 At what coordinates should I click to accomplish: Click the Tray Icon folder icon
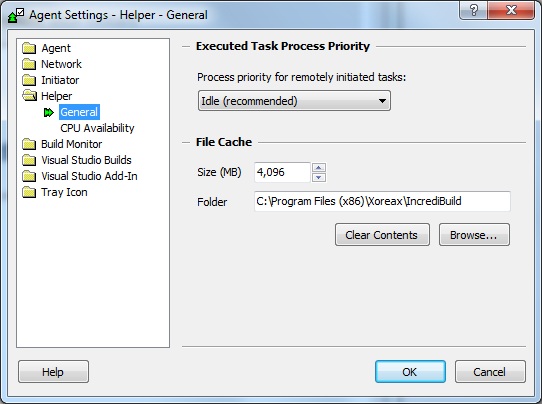pos(29,192)
